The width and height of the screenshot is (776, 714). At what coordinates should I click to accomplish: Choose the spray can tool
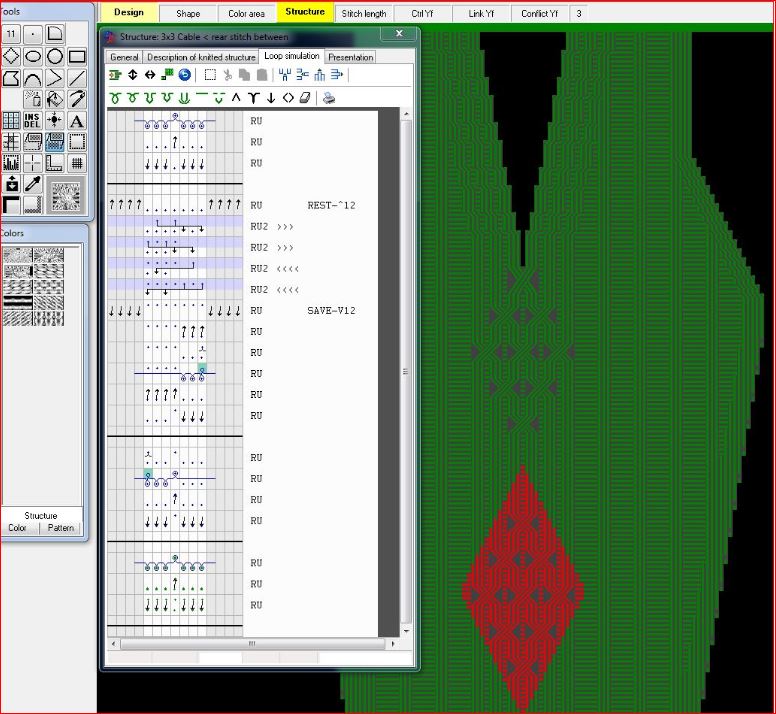point(33,100)
